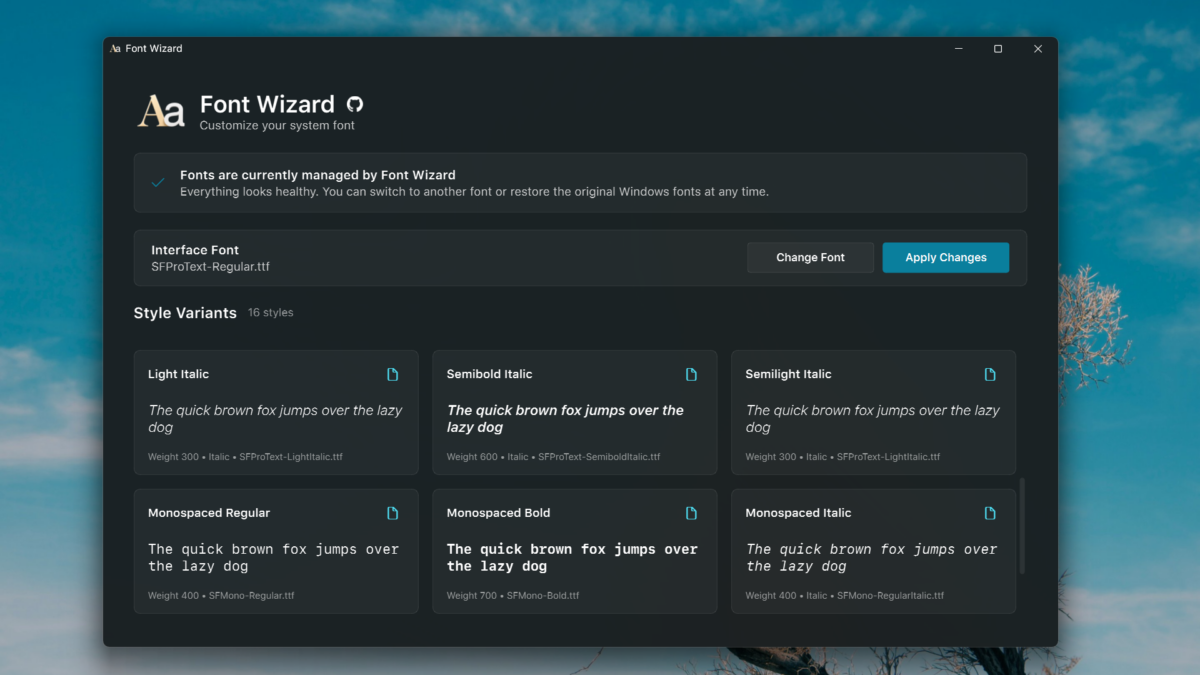This screenshot has height=675, width=1200.
Task: Click the file icon on Monospaced Regular card
Action: coord(393,513)
